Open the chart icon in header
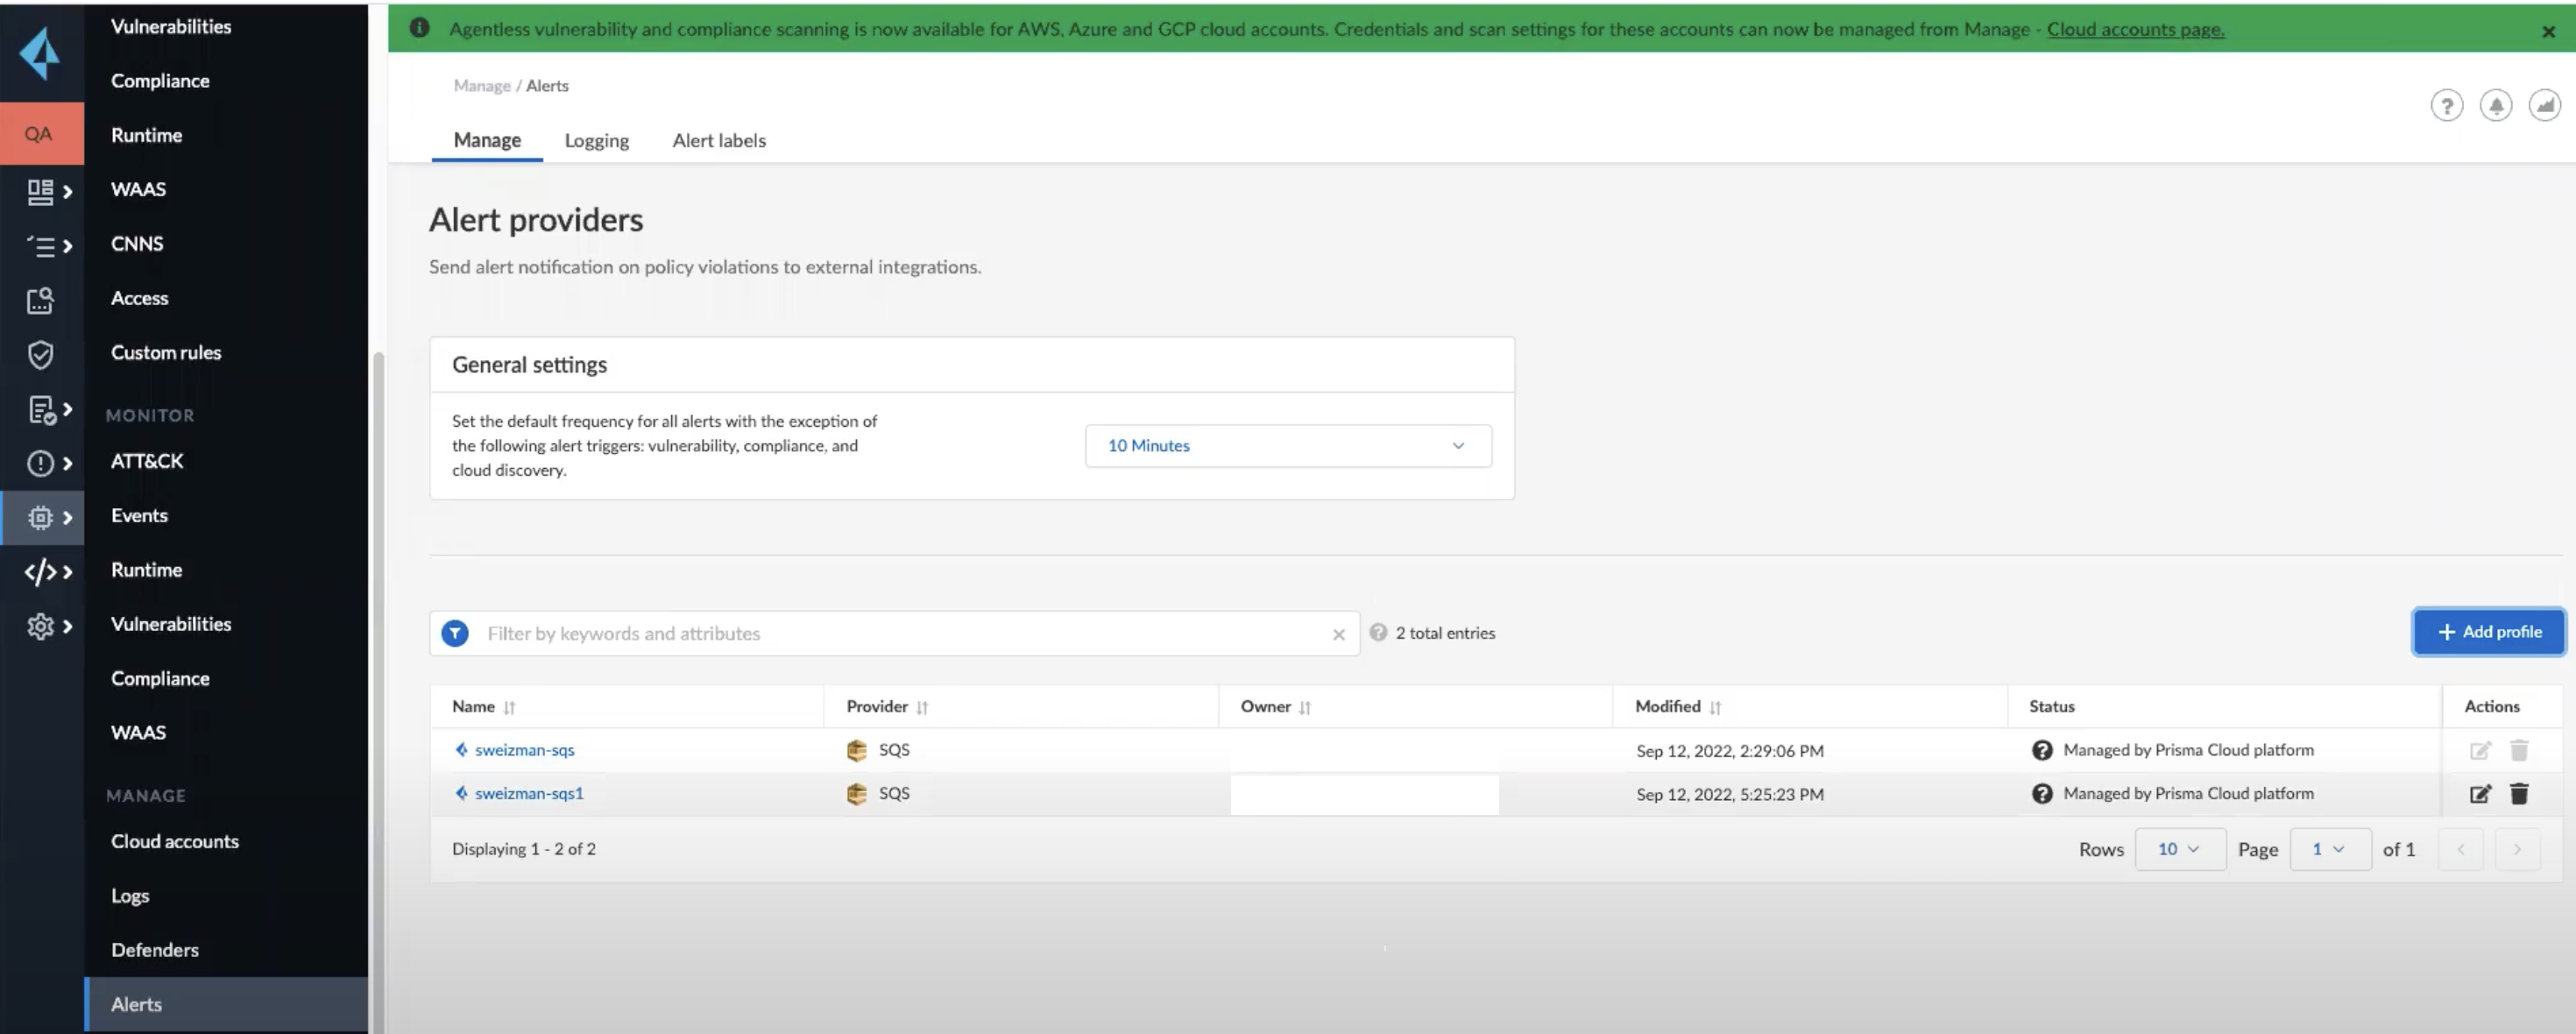2576x1034 pixels. [2544, 105]
